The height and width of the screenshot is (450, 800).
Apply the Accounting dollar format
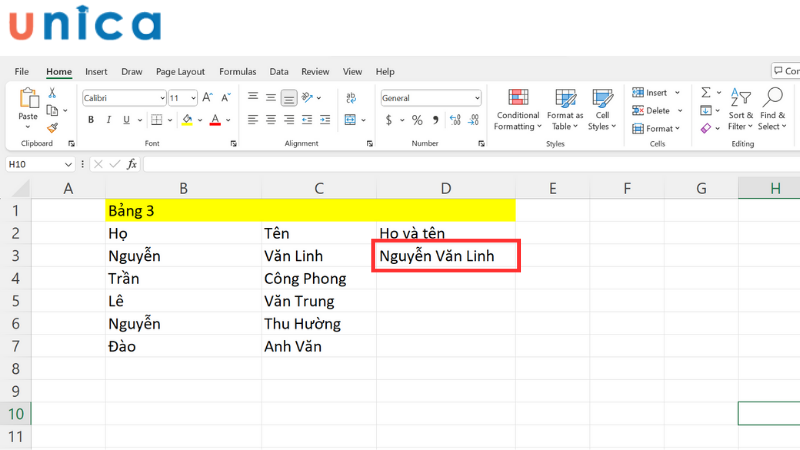(x=389, y=120)
